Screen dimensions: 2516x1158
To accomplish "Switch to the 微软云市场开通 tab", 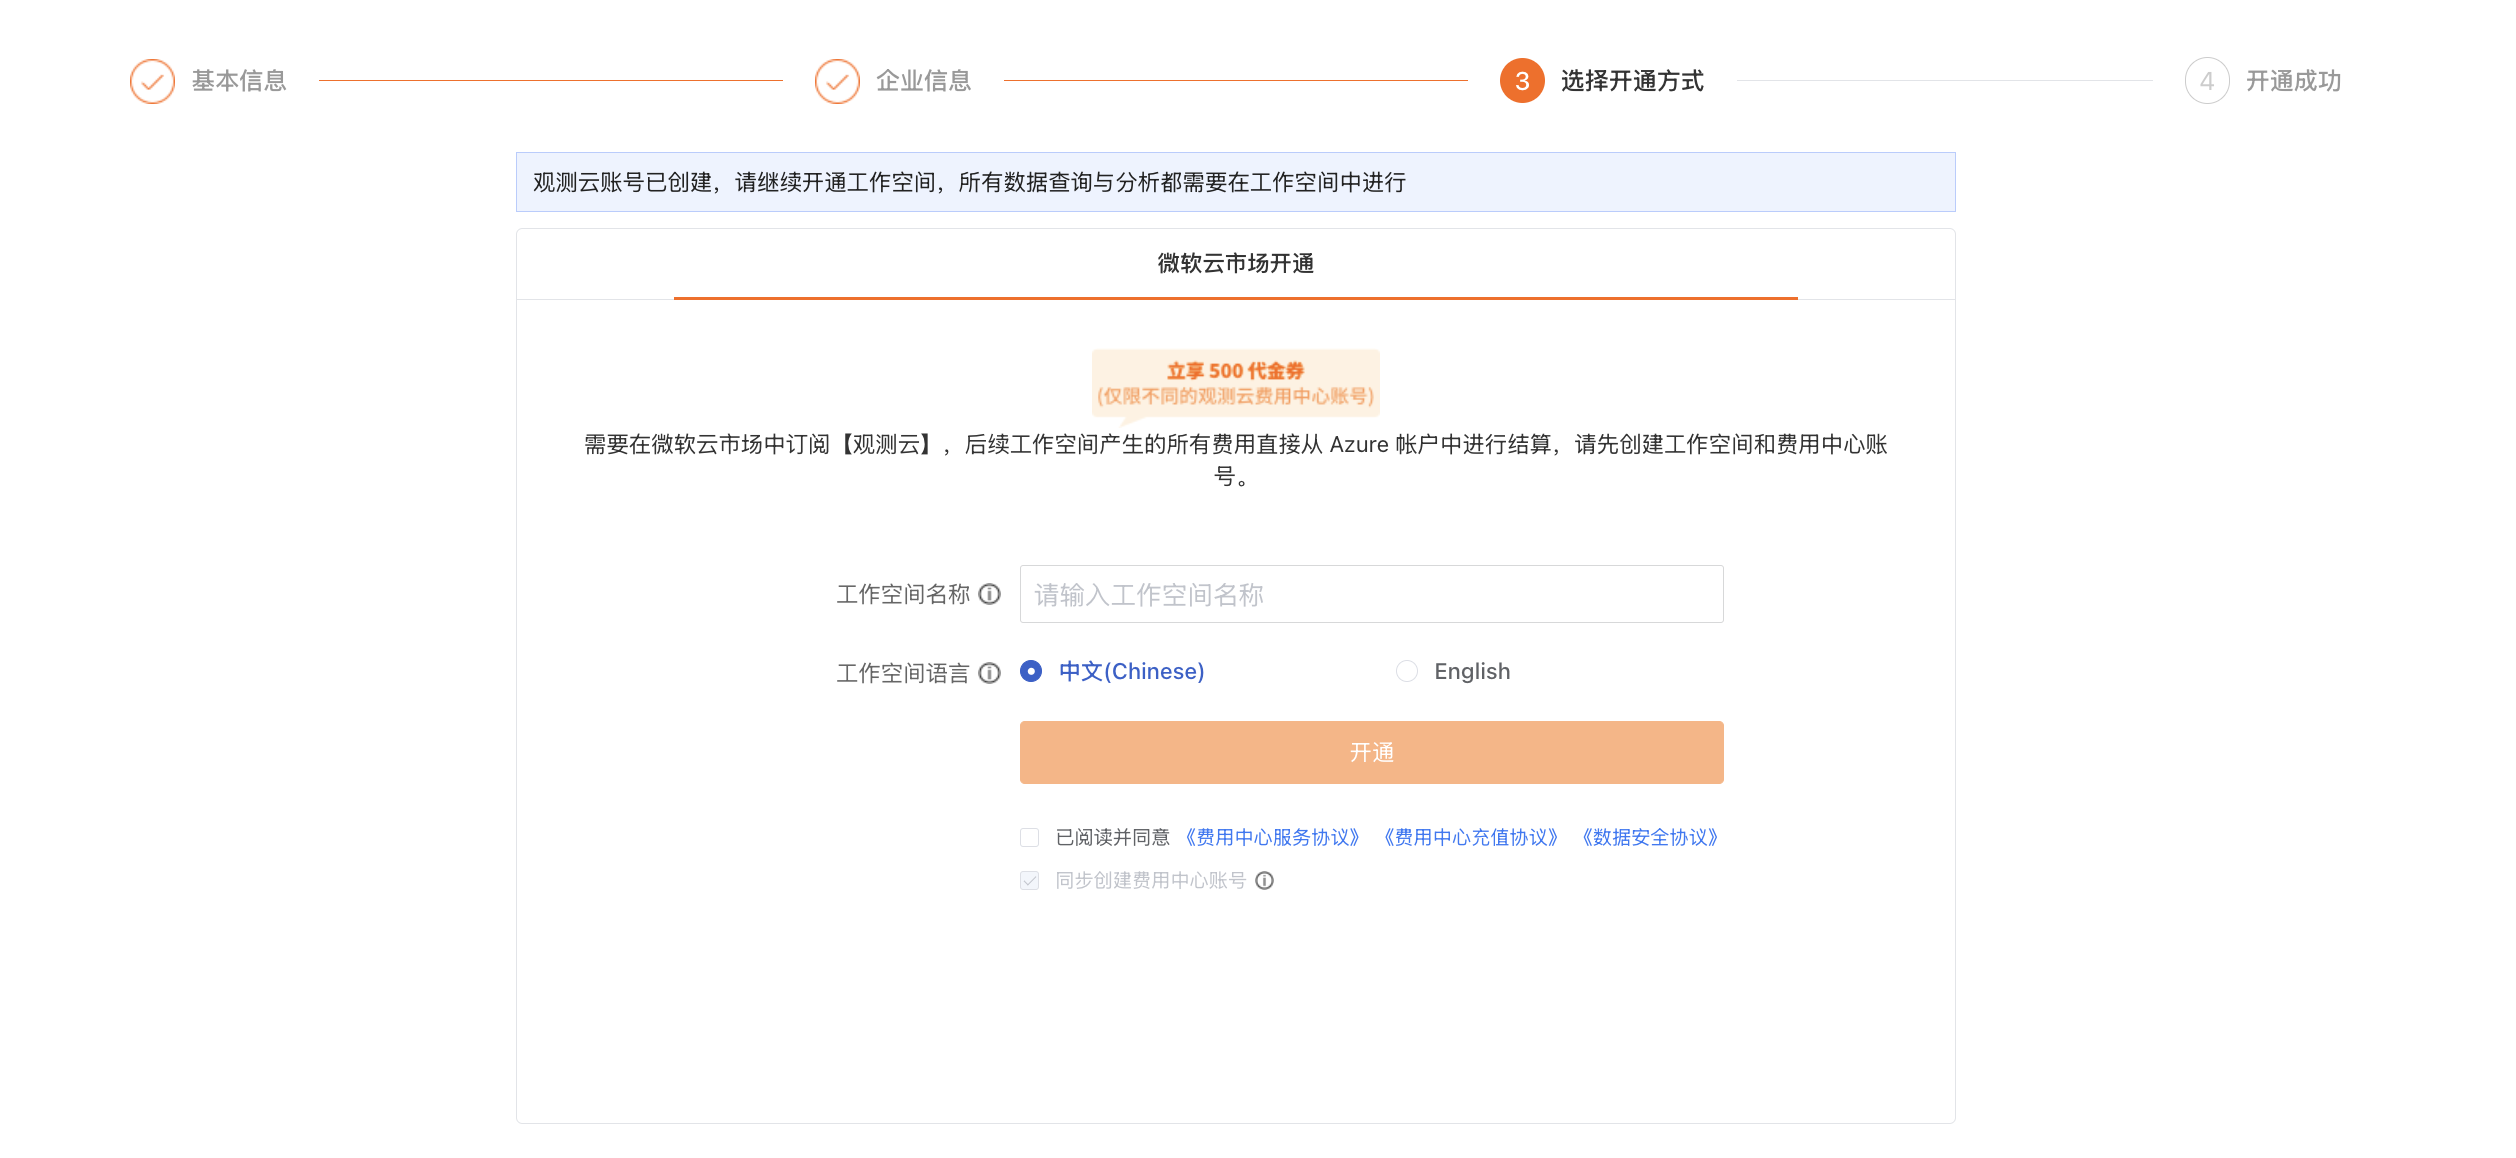I will (1236, 263).
